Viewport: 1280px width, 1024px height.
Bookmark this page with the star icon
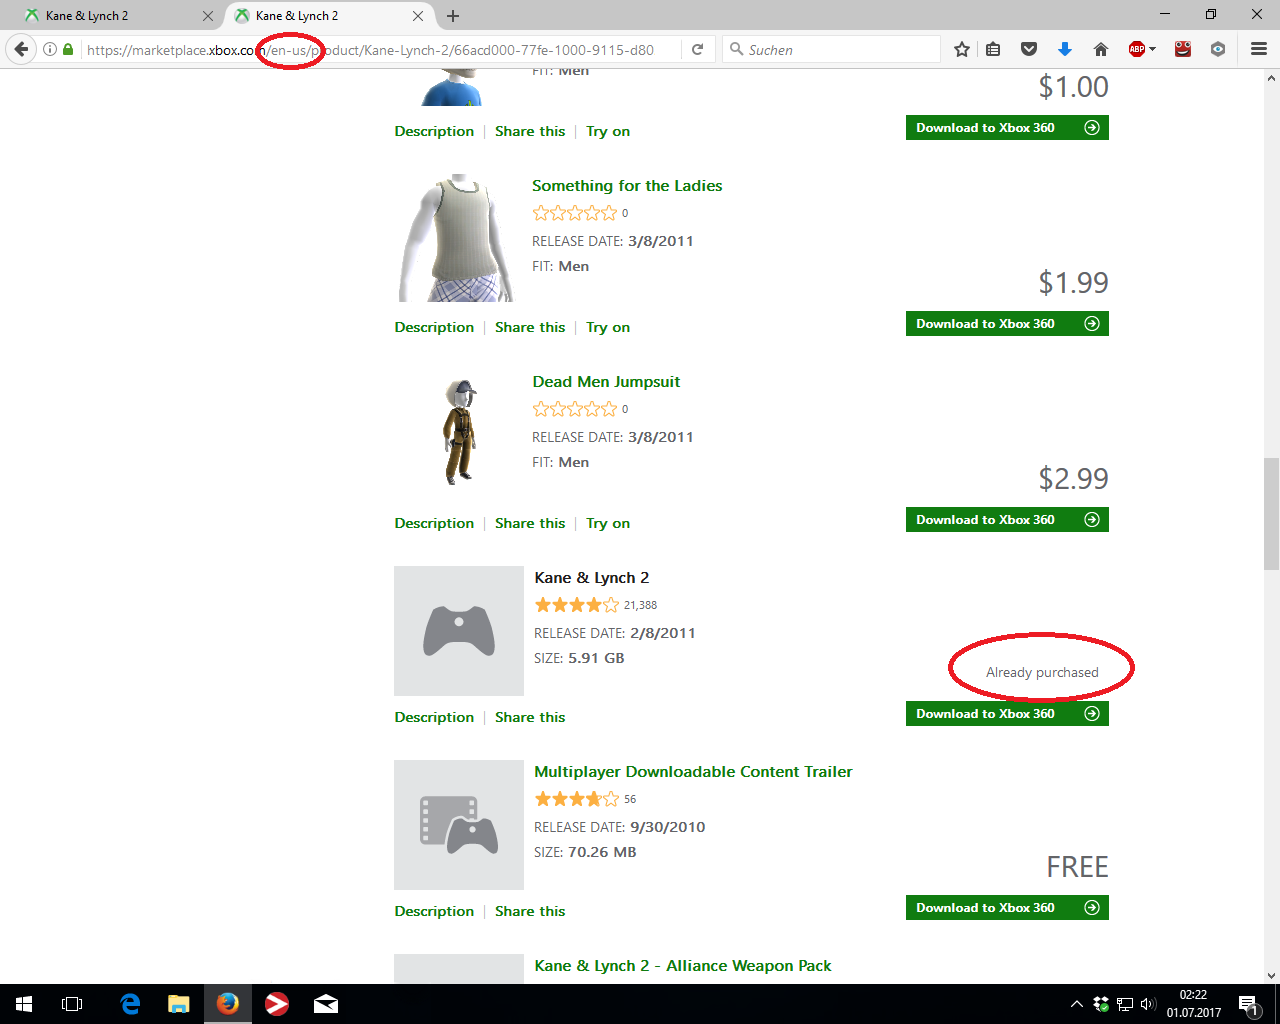tap(961, 49)
